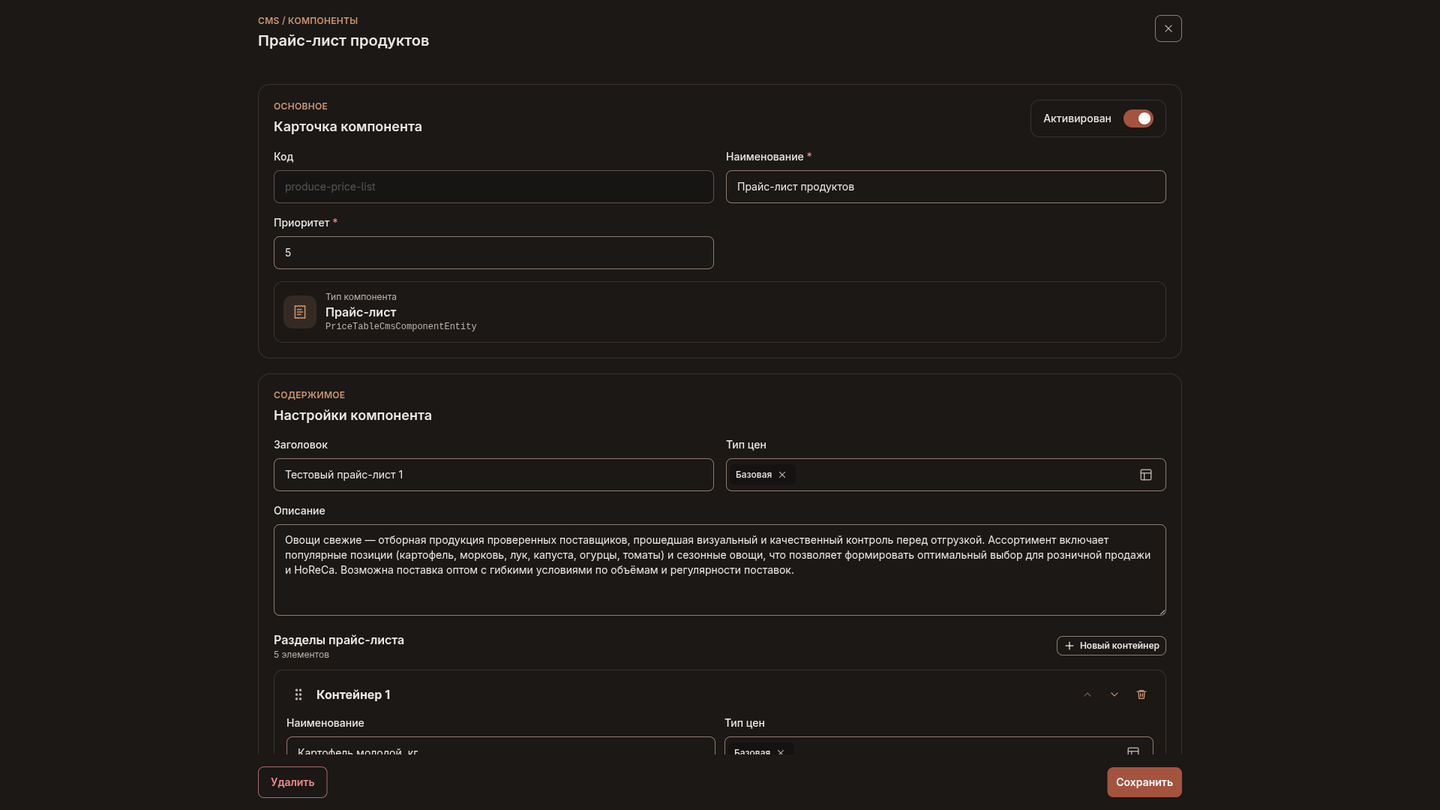This screenshot has width=1440, height=810.
Task: Move Контейнер 1 up with chevron
Action: click(1087, 695)
